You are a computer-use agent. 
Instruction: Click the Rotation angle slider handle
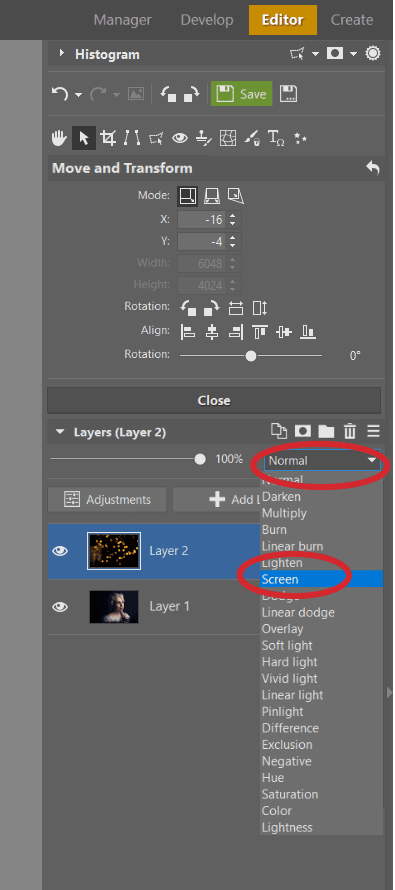coord(251,356)
